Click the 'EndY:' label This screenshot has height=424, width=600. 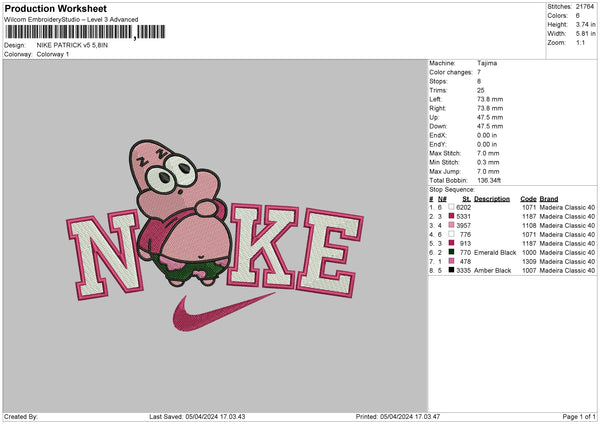tap(438, 144)
